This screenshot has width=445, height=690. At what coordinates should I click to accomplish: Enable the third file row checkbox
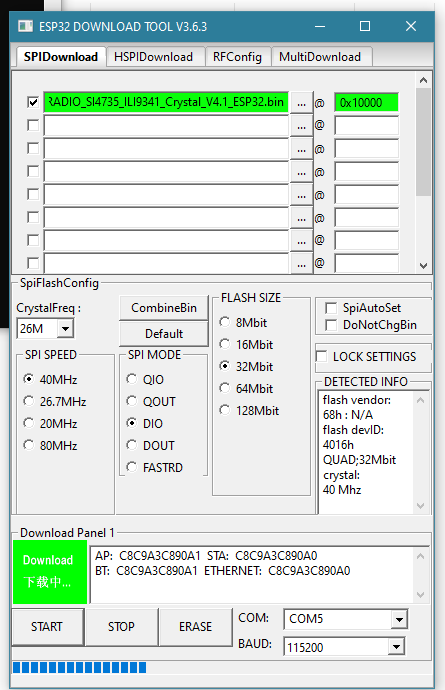tap(33, 148)
